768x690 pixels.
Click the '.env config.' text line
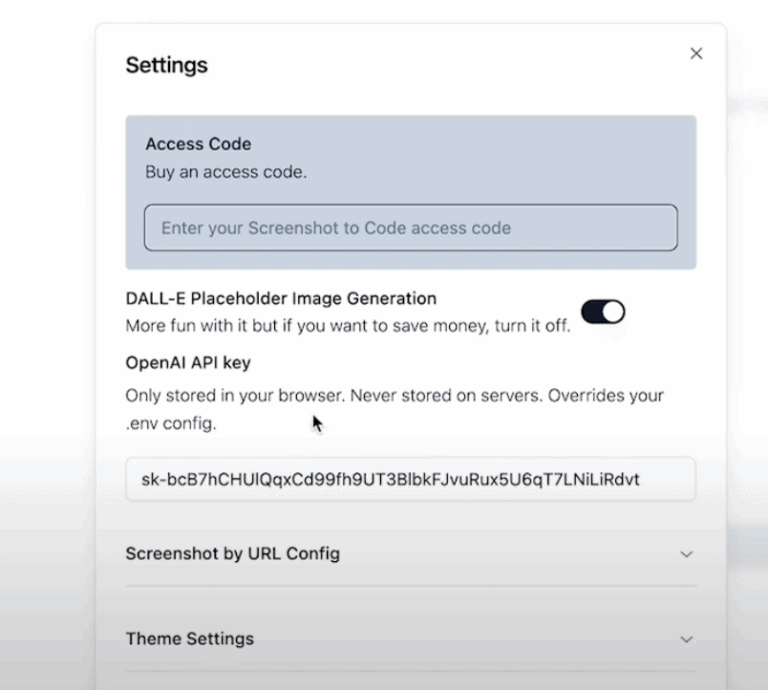click(171, 423)
